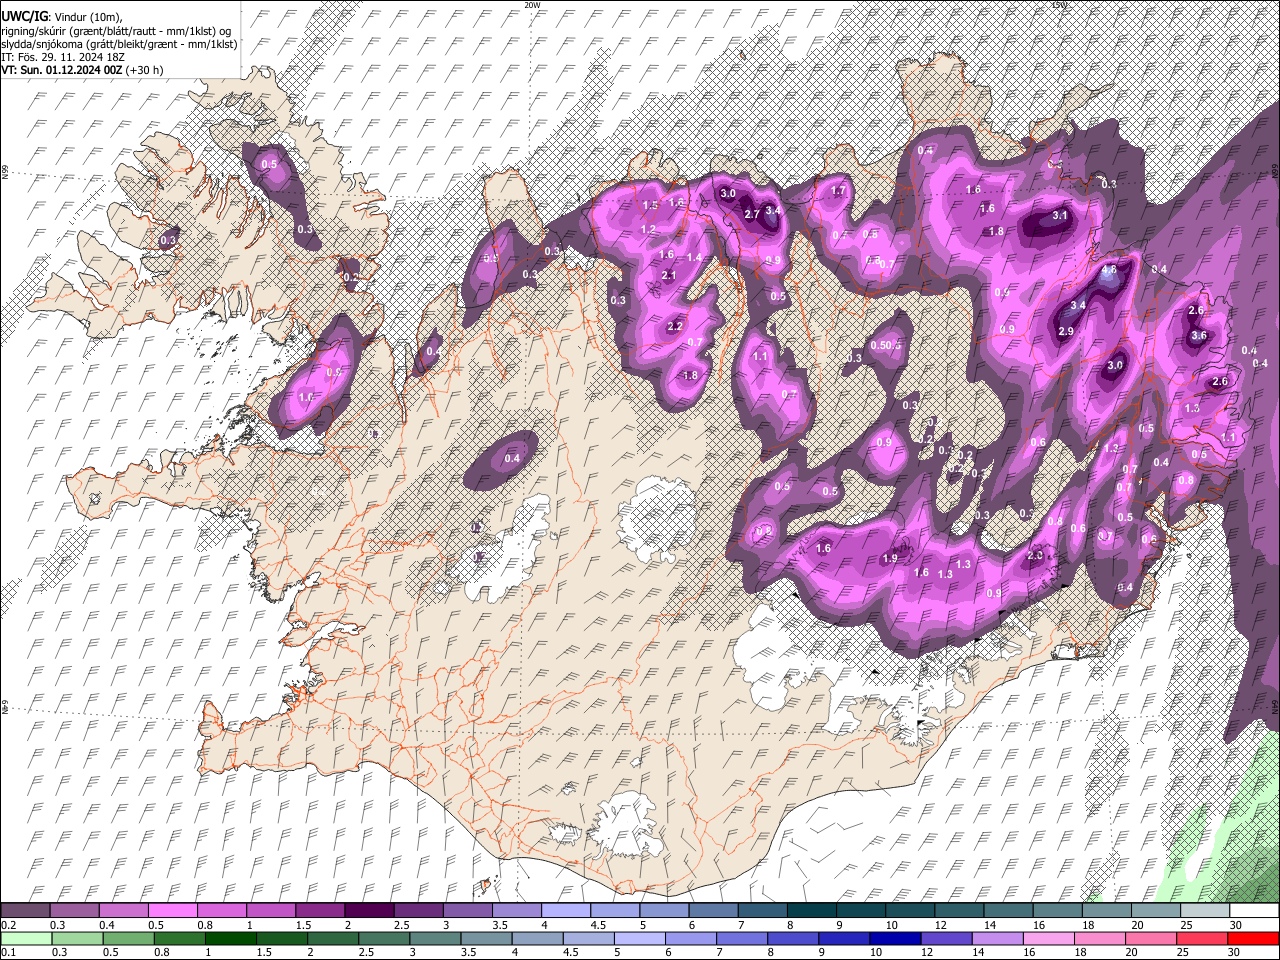Viewport: 1280px width, 960px height.
Task: Click the bright pink swatch right of upper-row 0.5
Action: pyautogui.click(x=172, y=911)
